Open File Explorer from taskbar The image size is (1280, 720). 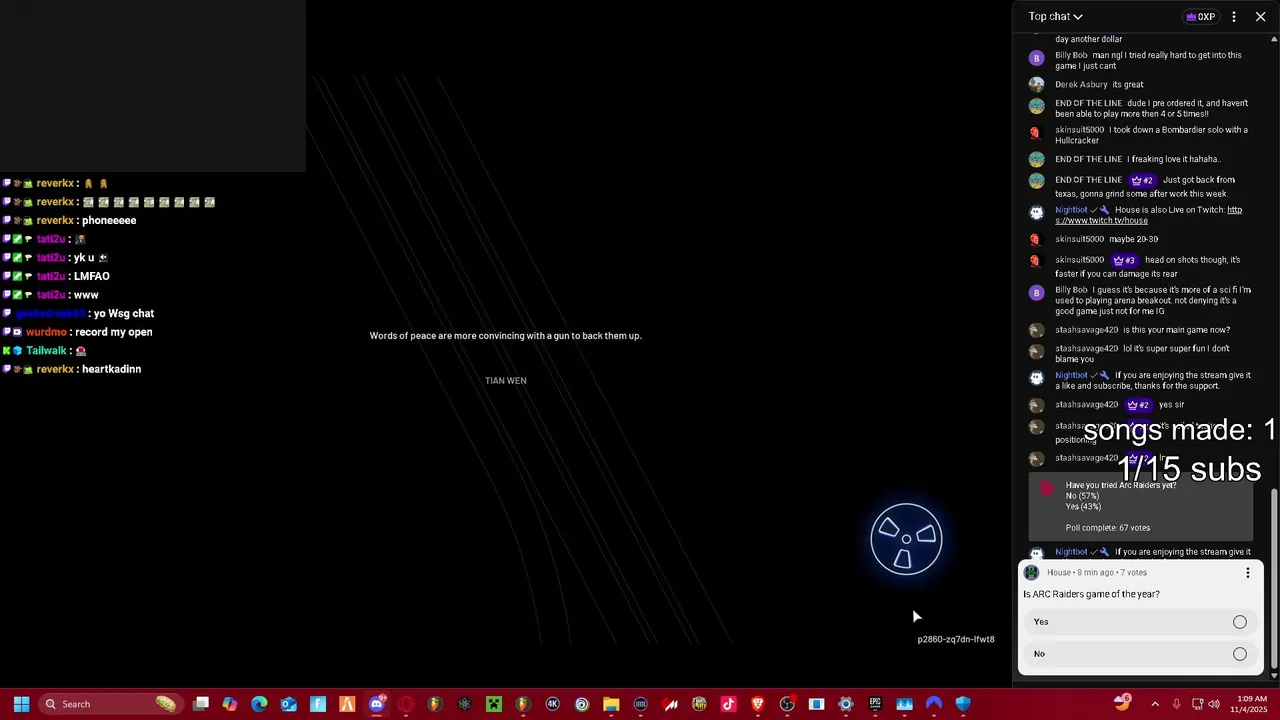pyautogui.click(x=611, y=704)
